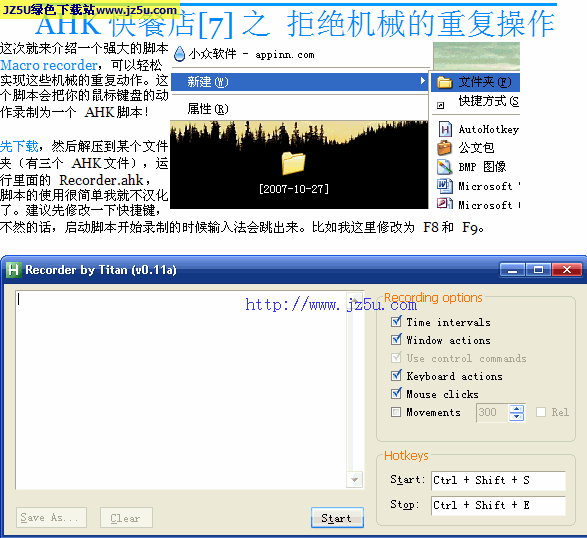
Task: Toggle the Keyboard actions checkbox
Action: [x=396, y=376]
